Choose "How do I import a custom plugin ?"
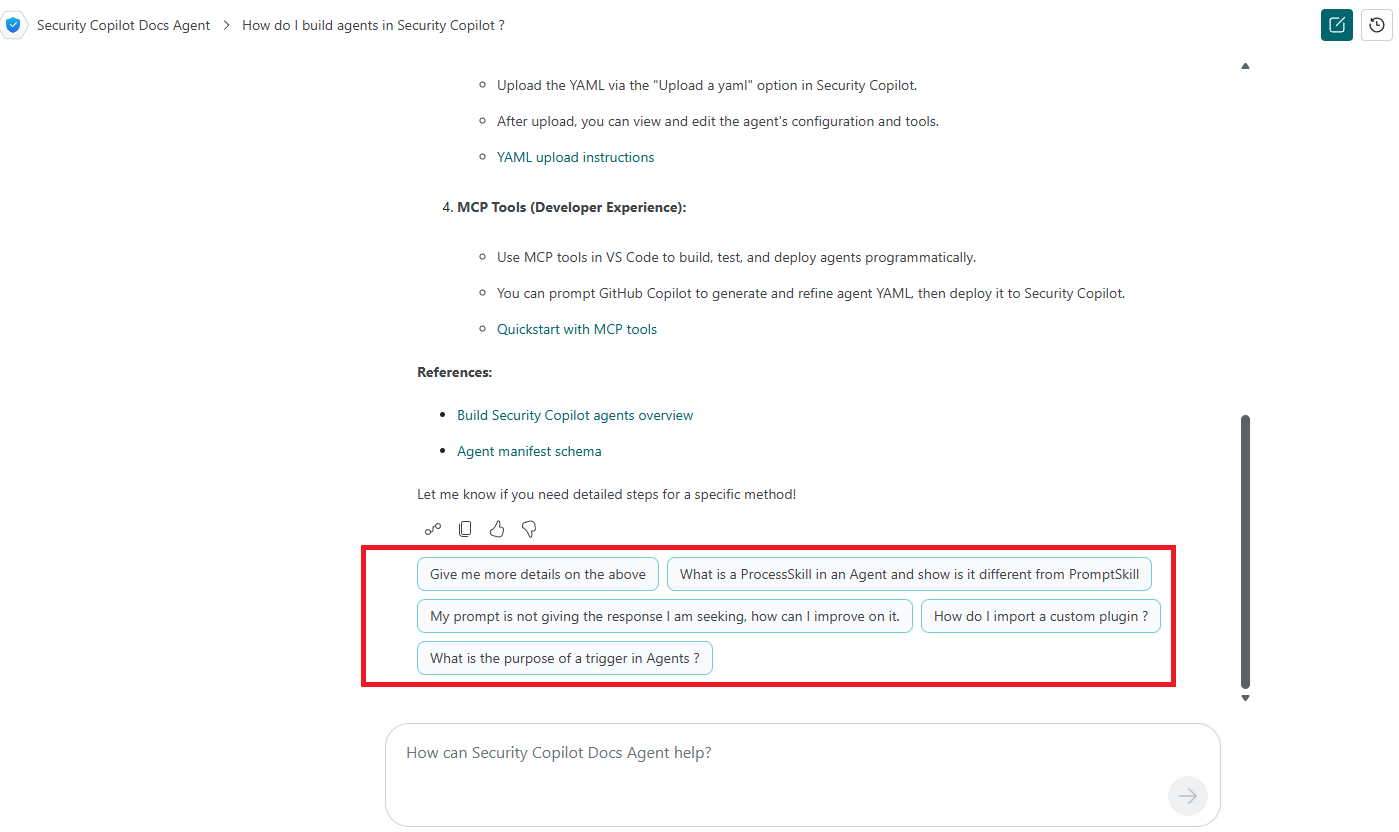 pos(1040,616)
